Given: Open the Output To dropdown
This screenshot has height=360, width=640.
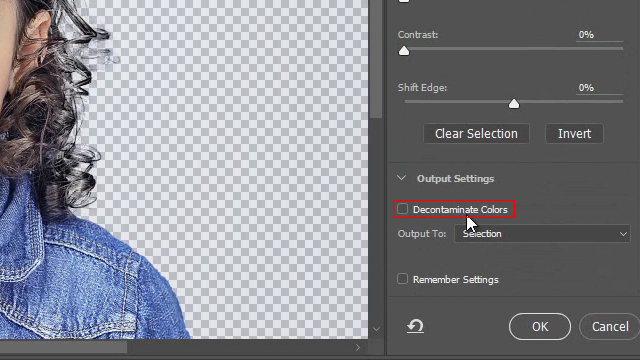Looking at the screenshot, I should [x=542, y=234].
